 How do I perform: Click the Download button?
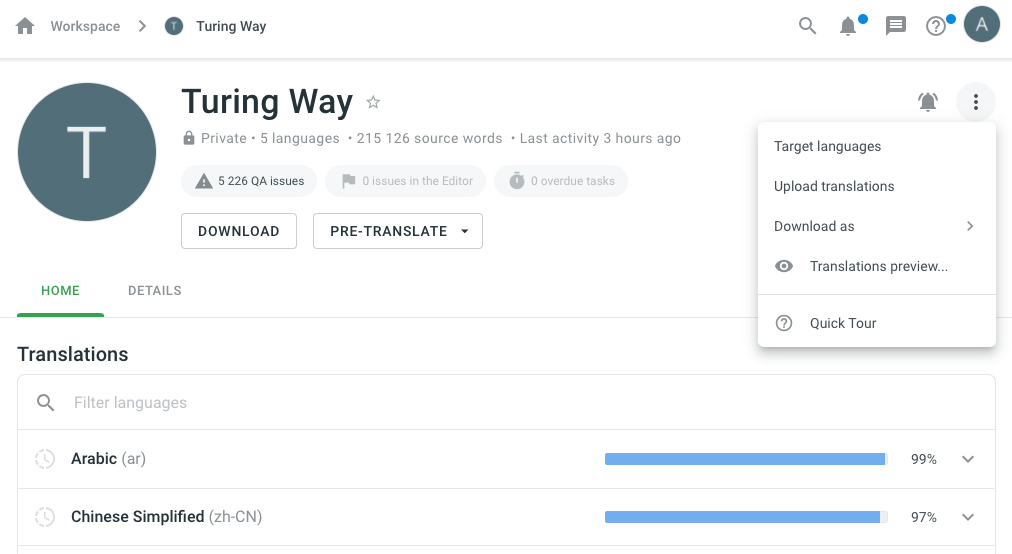239,231
